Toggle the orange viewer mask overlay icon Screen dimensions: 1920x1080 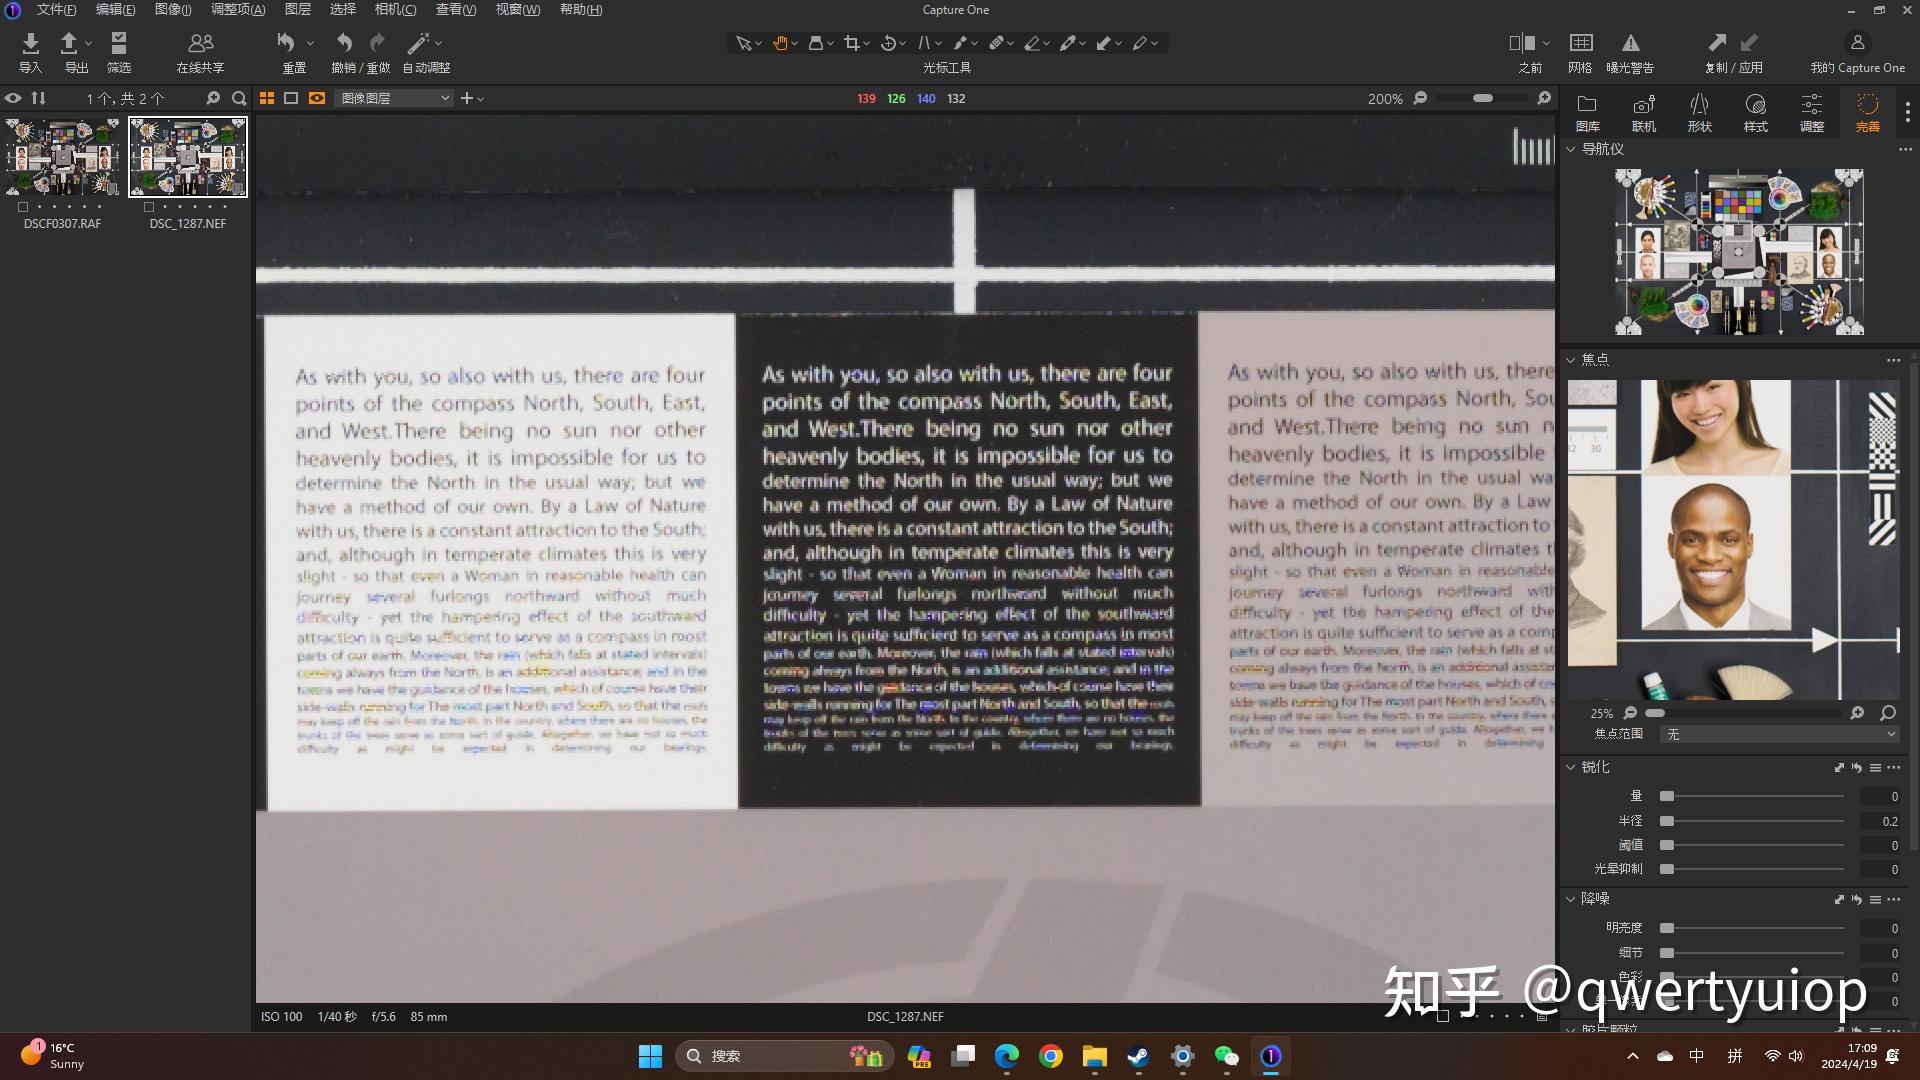318,98
